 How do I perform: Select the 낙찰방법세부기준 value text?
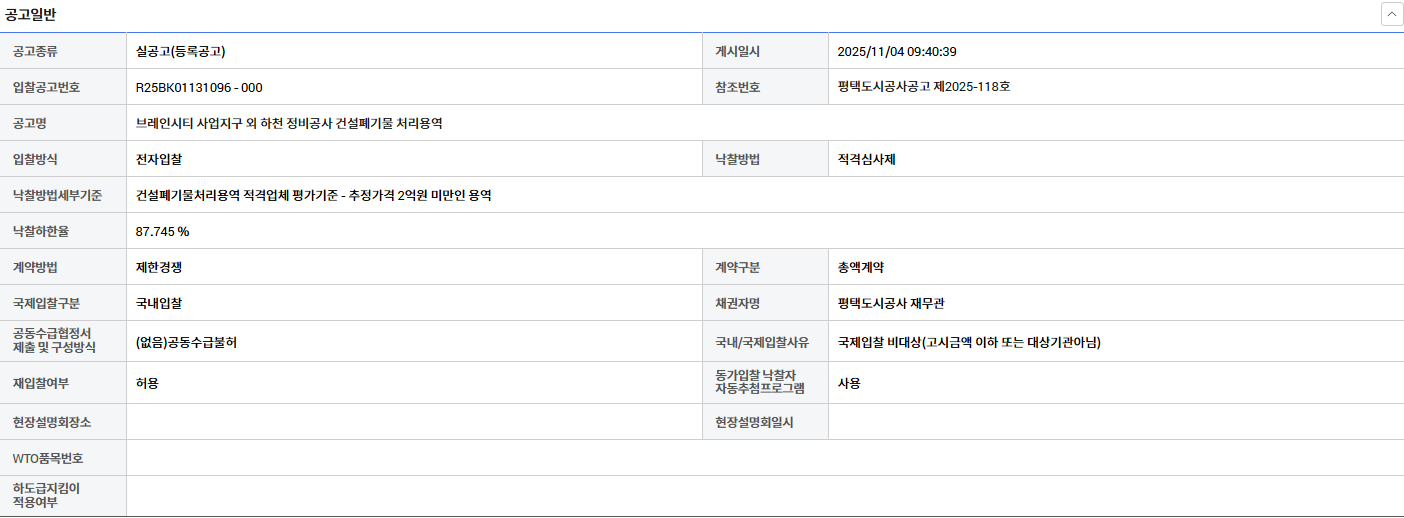tap(313, 196)
